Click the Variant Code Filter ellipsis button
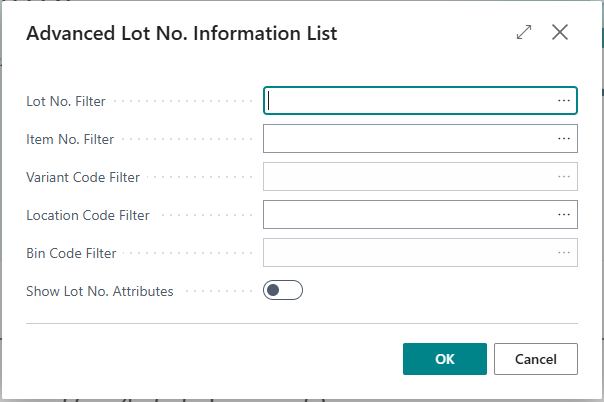This screenshot has height=402, width=604. pyautogui.click(x=564, y=177)
